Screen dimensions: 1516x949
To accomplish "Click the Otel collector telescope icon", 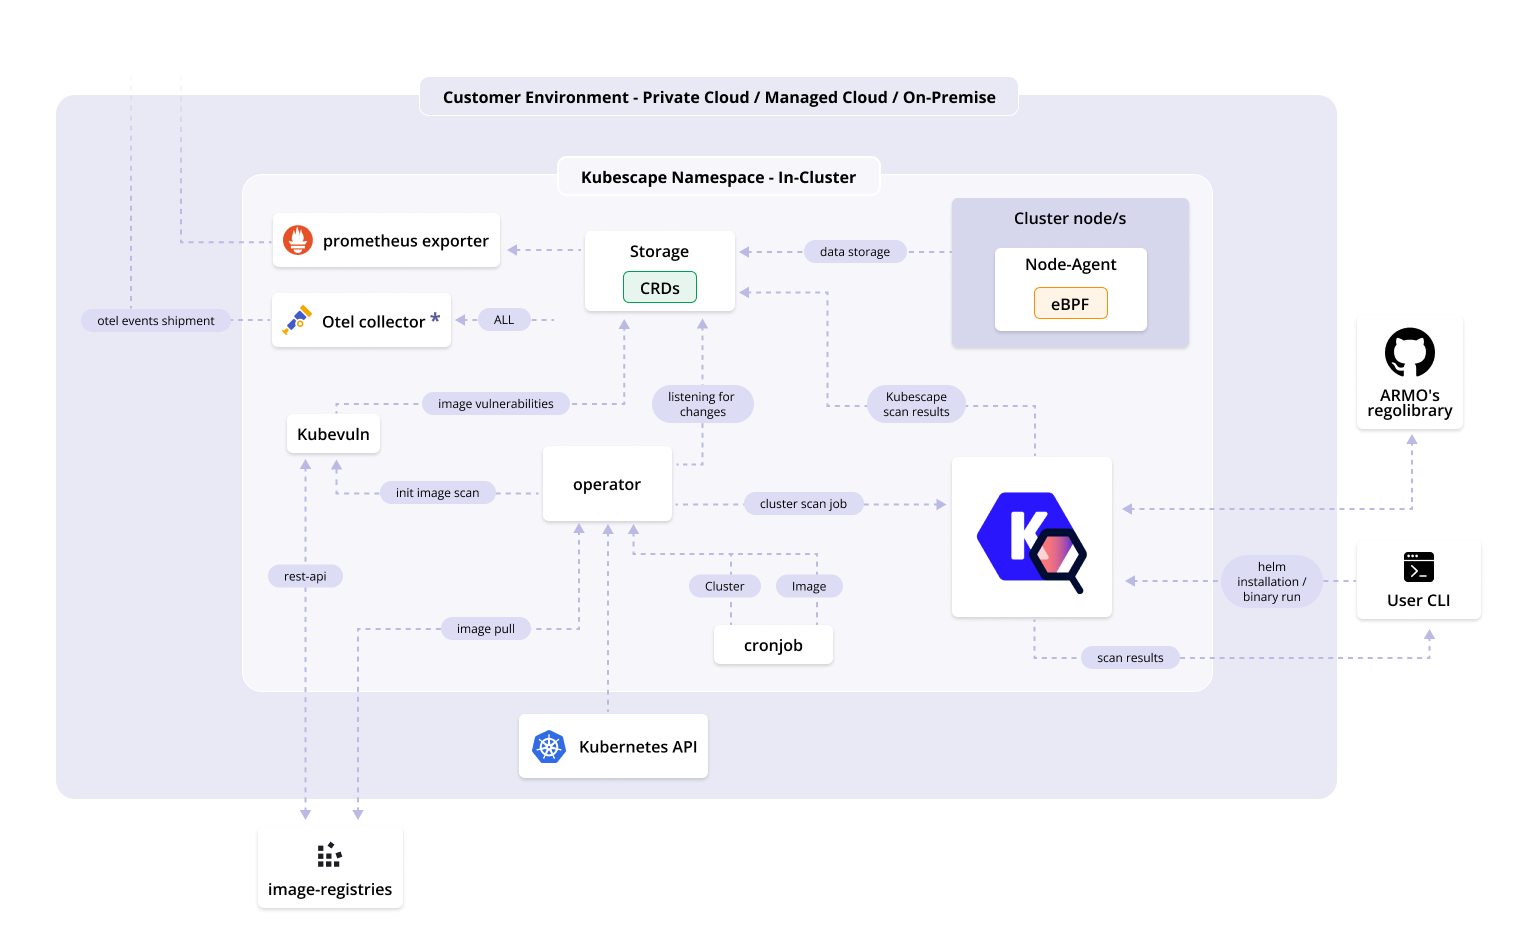I will 297,320.
